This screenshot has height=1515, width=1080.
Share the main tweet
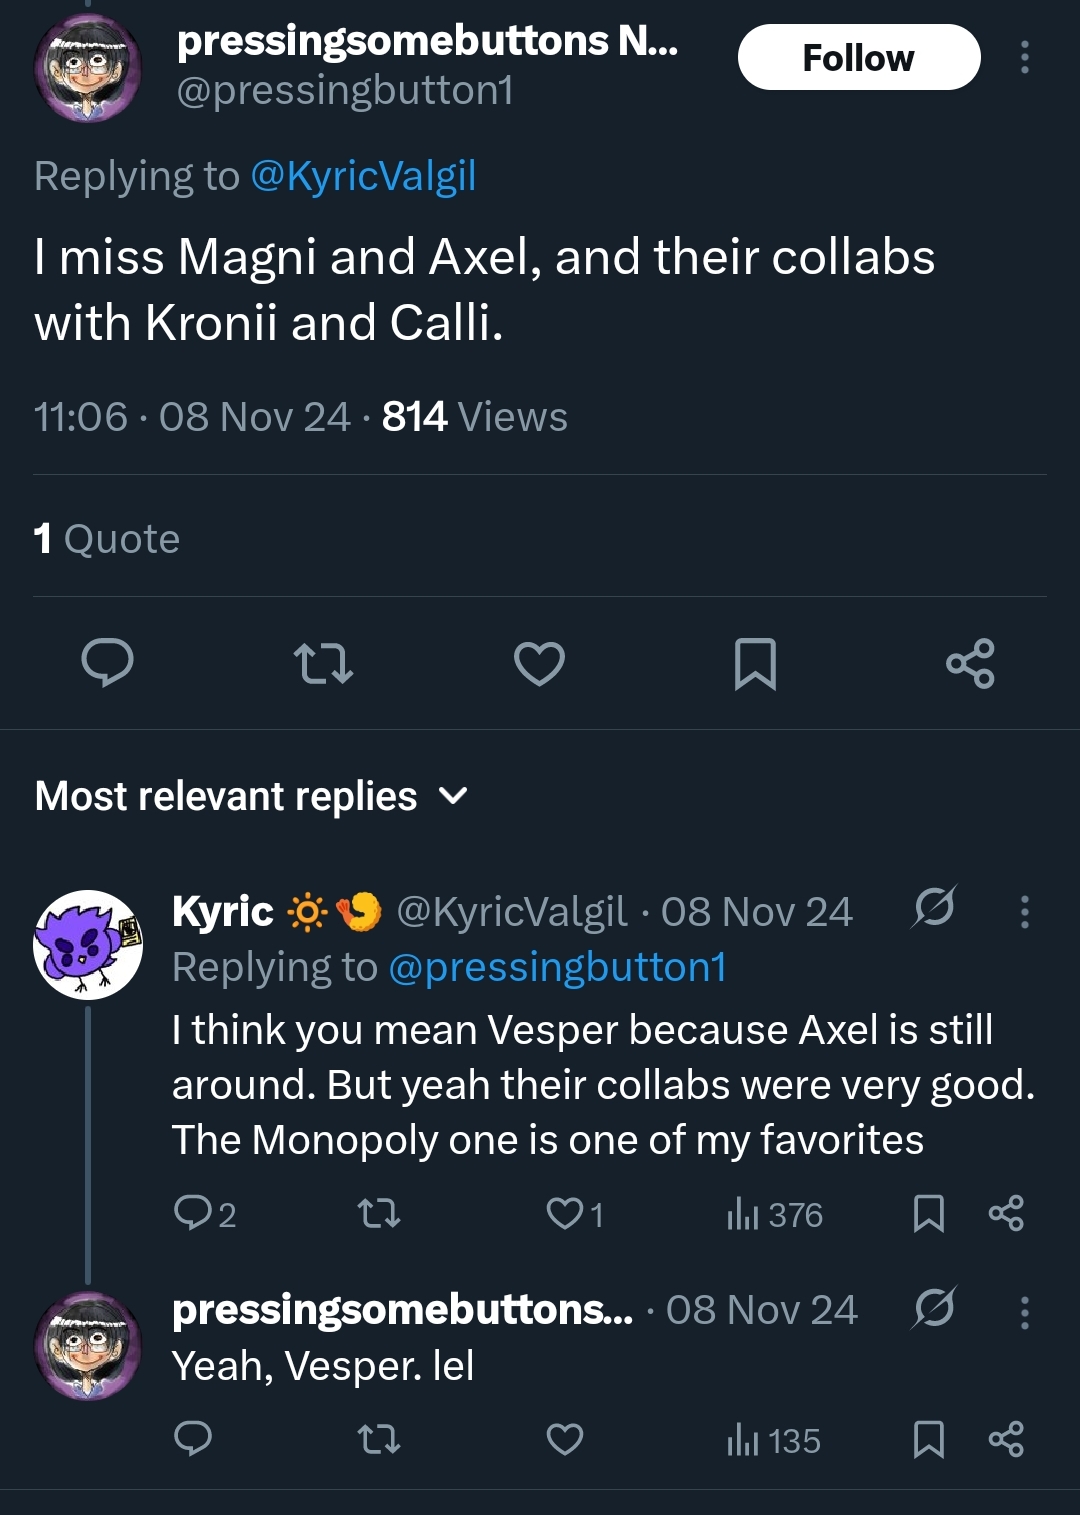pyautogui.click(x=970, y=663)
